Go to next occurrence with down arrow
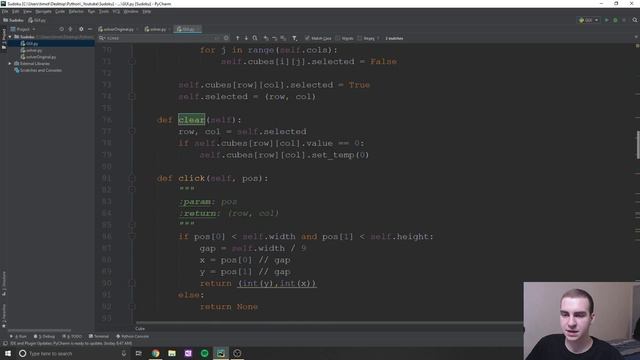640x360 pixels. tap(246, 38)
